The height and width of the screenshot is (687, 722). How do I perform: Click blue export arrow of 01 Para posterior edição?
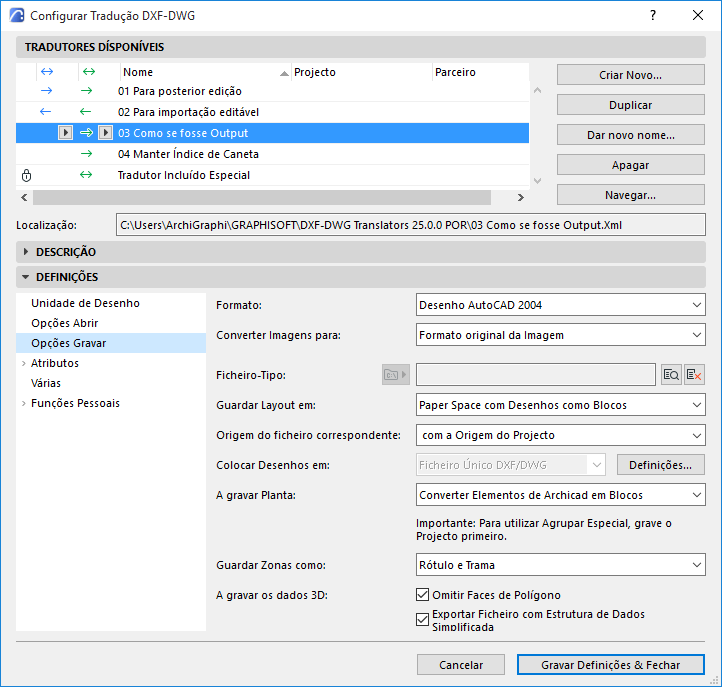(x=47, y=91)
